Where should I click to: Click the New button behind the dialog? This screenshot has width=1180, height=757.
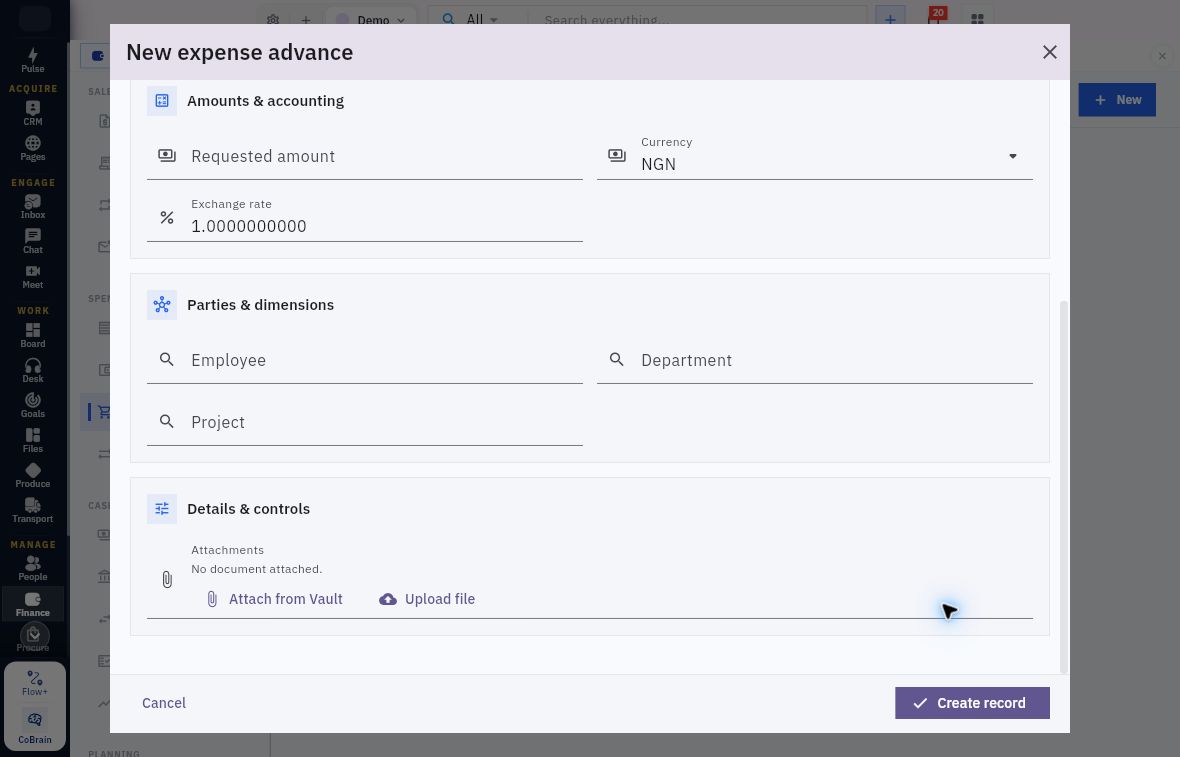click(1117, 100)
